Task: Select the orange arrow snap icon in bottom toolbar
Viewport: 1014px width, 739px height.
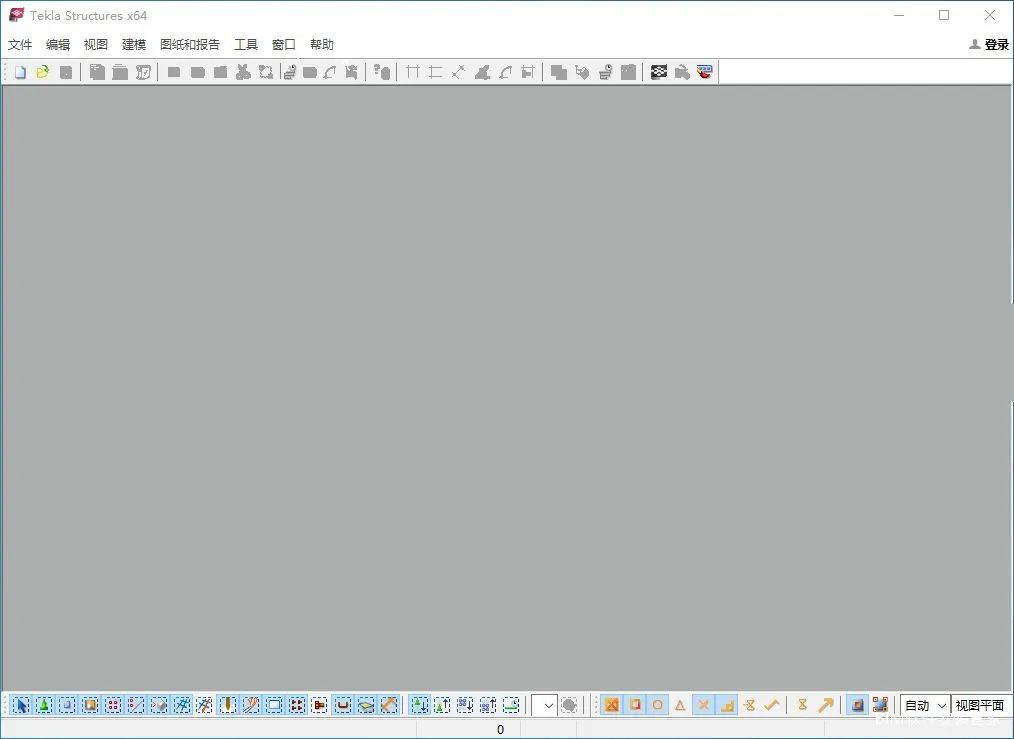Action: pos(825,705)
